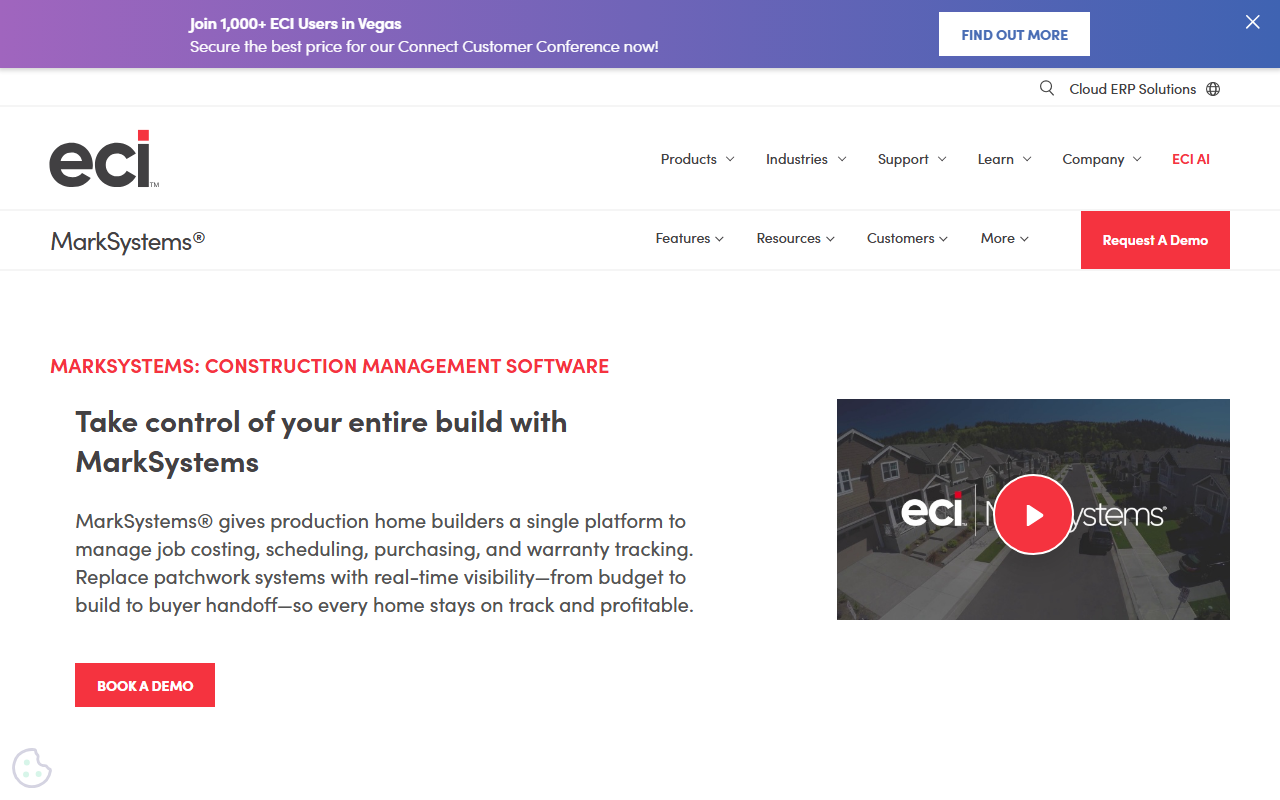Open the ECI AI link
Viewport: 1280px width, 800px height.
click(1191, 159)
